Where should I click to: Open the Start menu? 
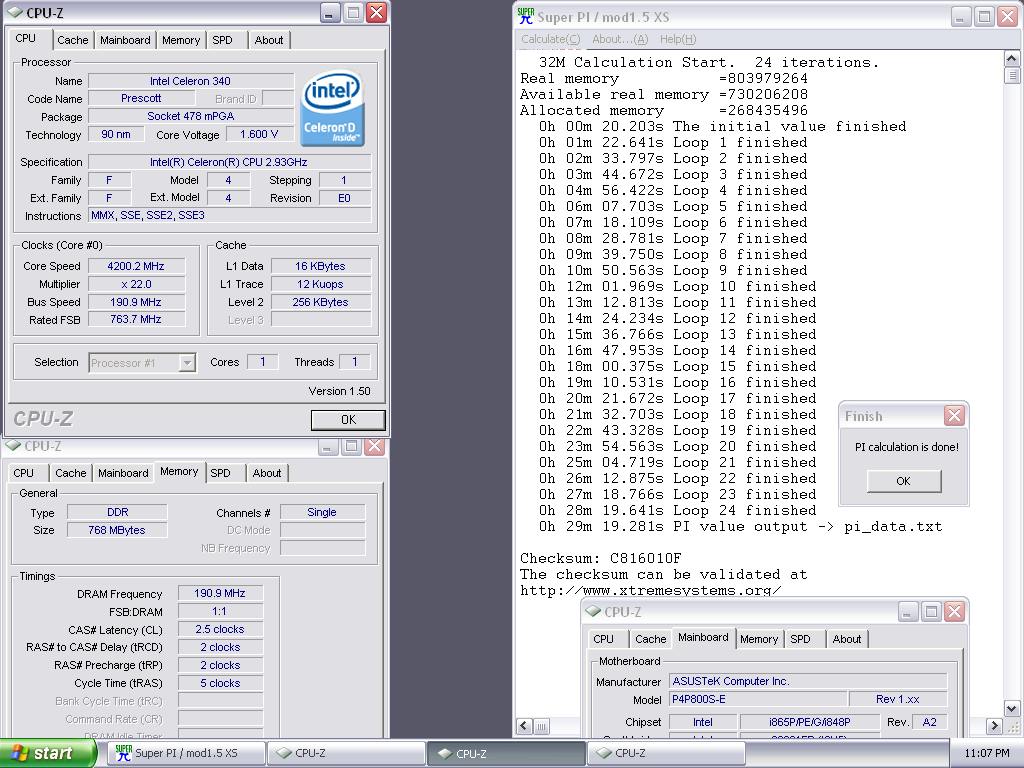[x=48, y=753]
